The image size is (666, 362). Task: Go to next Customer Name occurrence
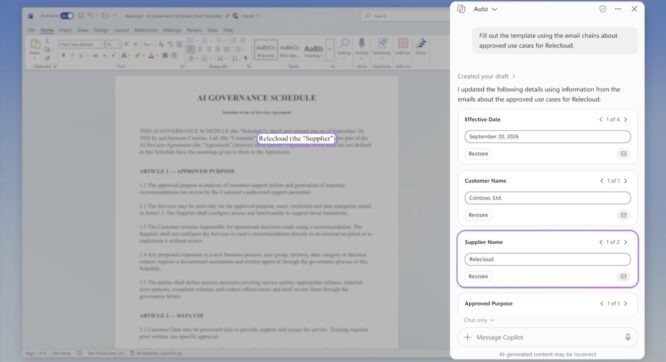(626, 181)
